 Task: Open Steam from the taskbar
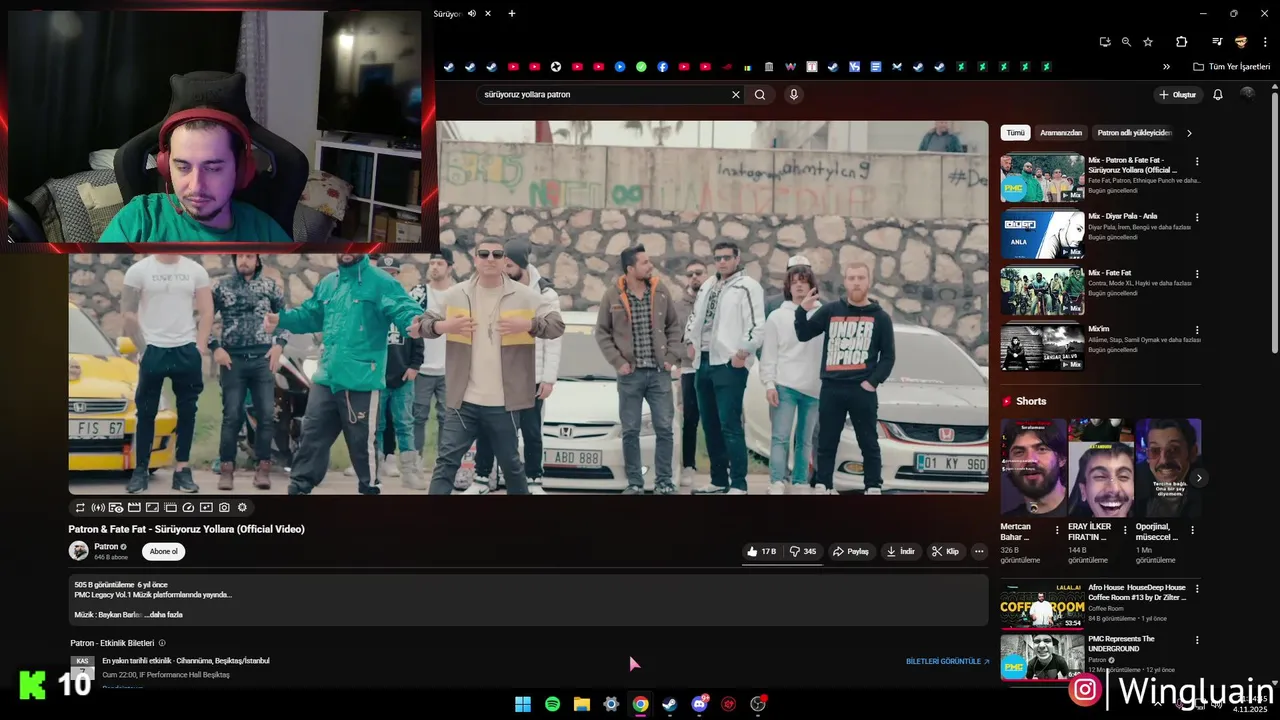point(670,704)
